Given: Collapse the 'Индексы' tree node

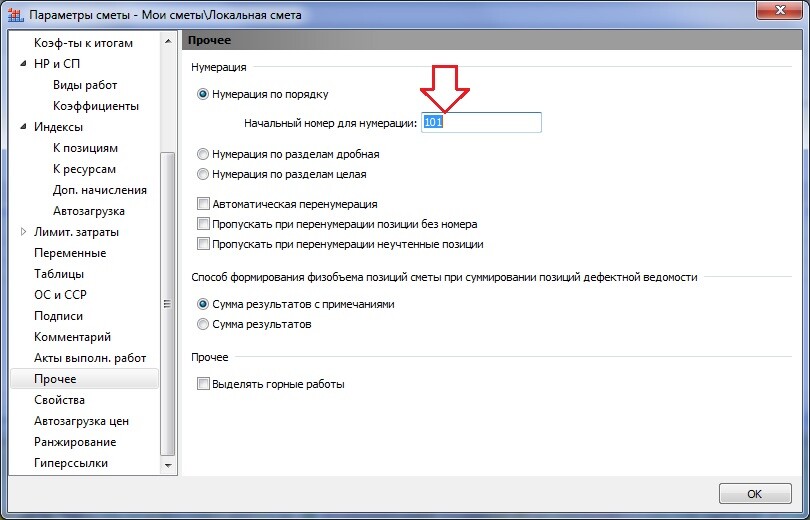Looking at the screenshot, I should 23,127.
